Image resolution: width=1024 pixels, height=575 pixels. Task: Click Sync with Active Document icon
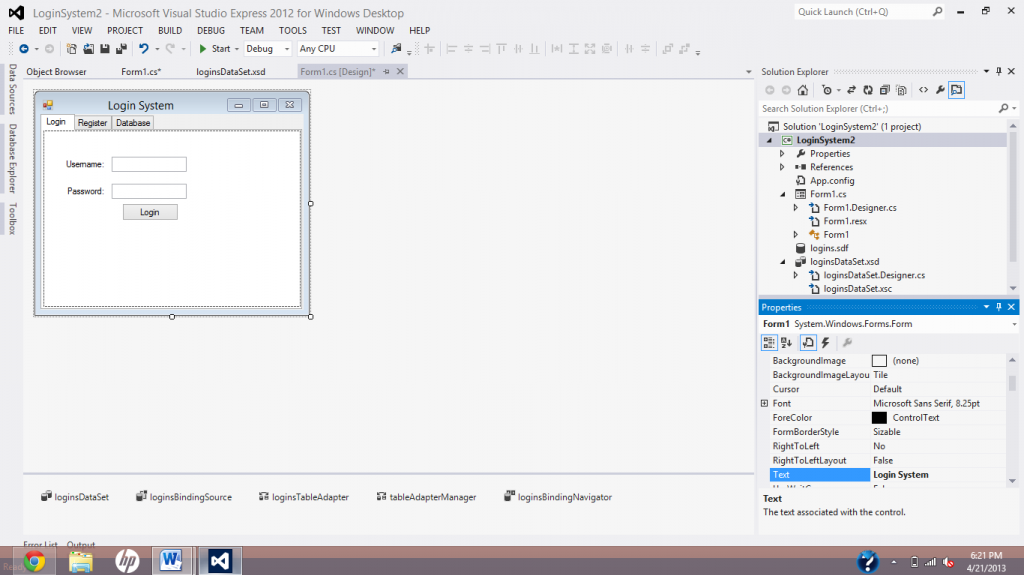click(x=851, y=90)
